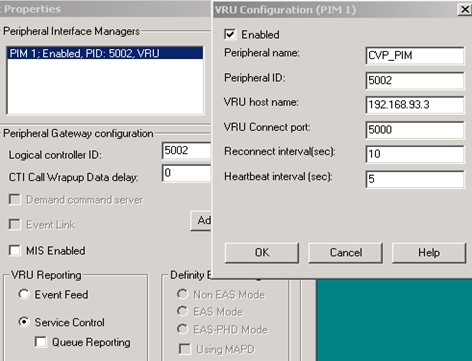Image resolution: width=472 pixels, height=361 pixels.
Task: Click the Peripheral name label text
Action: (262, 53)
